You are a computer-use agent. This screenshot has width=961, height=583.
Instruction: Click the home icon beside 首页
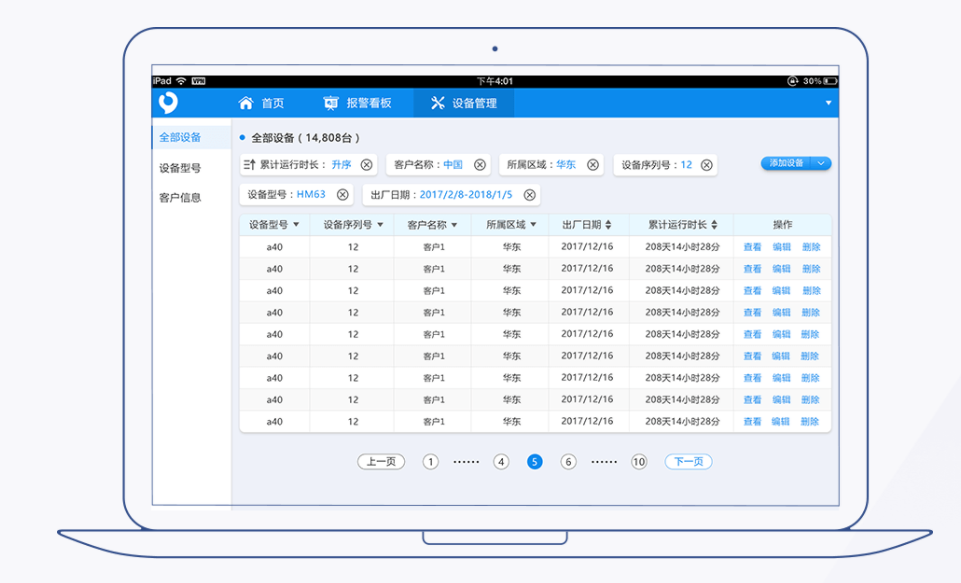(x=246, y=103)
